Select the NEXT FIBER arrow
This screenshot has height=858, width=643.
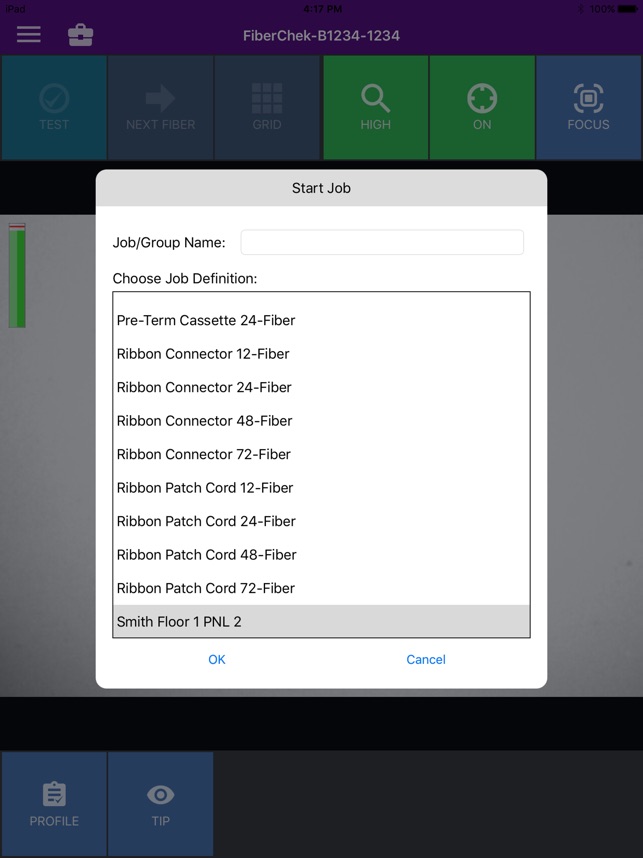pyautogui.click(x=160, y=107)
